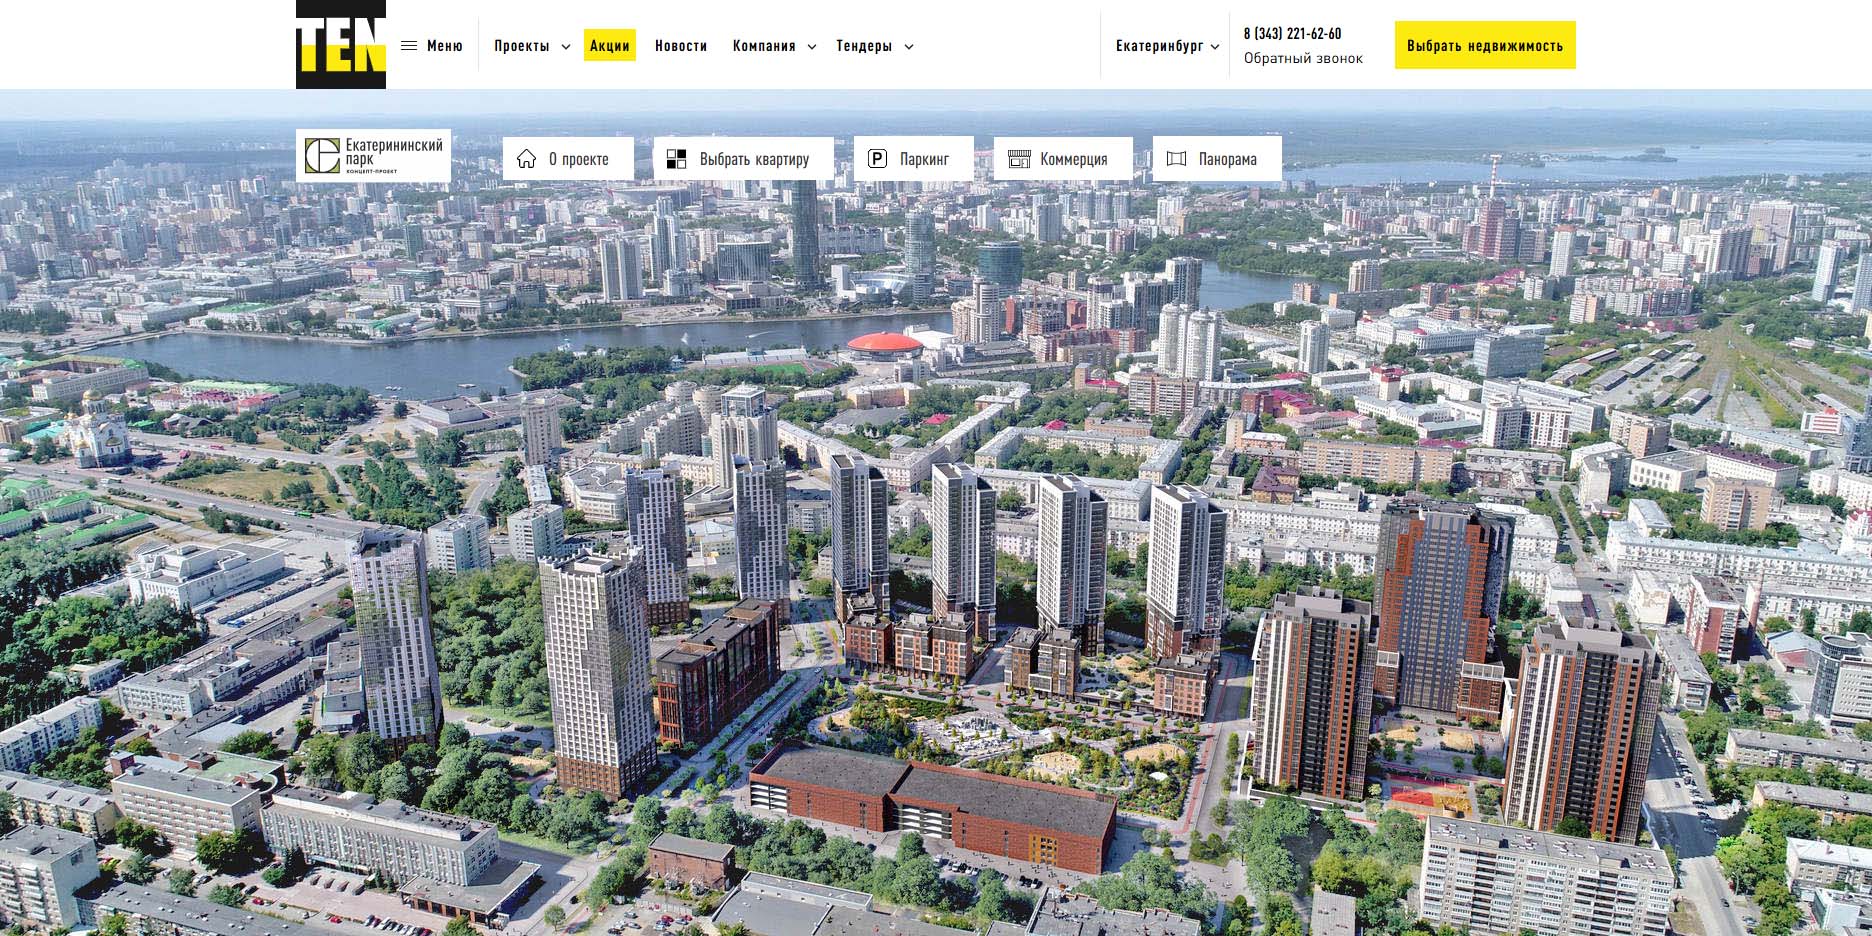The width and height of the screenshot is (1872, 936).
Task: Click the house icon for О проекте
Action: [x=526, y=159]
